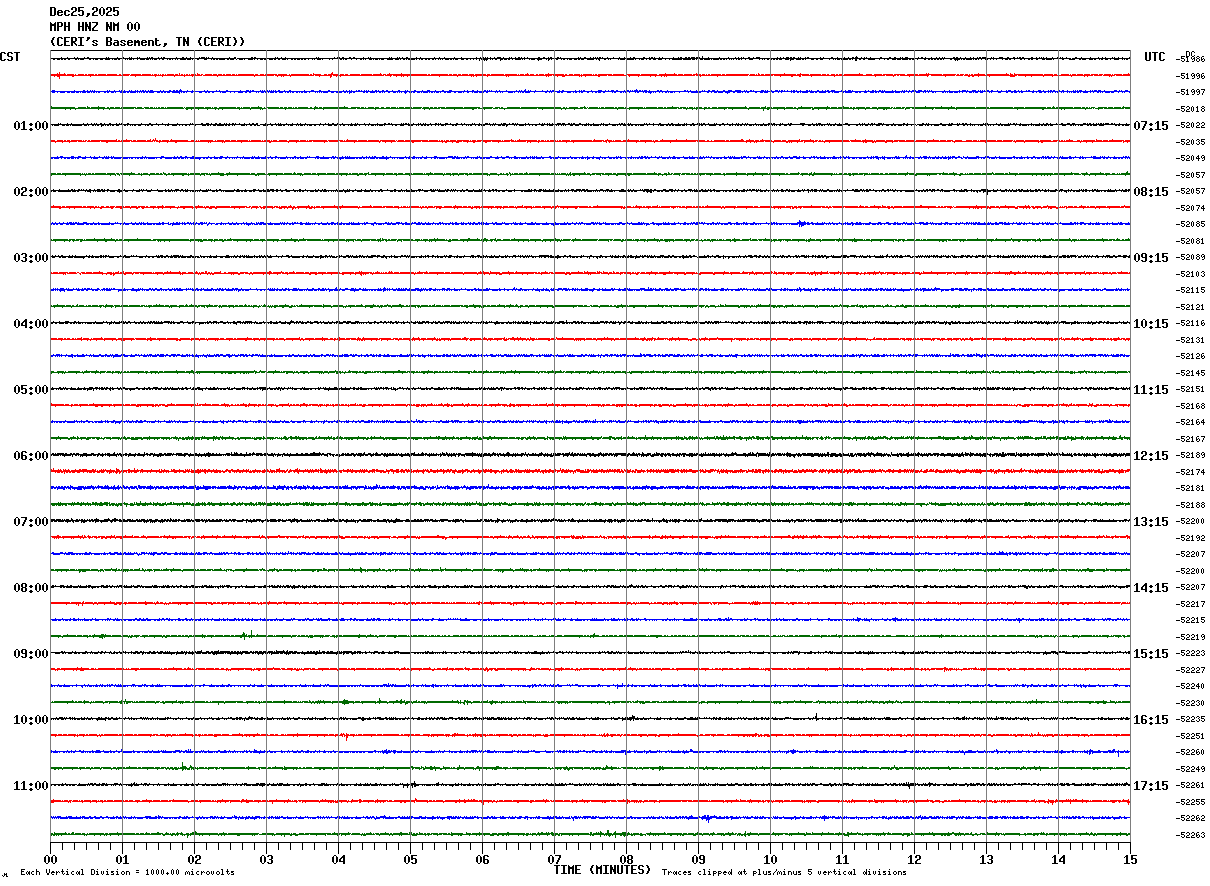This screenshot has width=1210, height=886.
Task: Click the DC offset value -52089
Action: coord(1190,257)
